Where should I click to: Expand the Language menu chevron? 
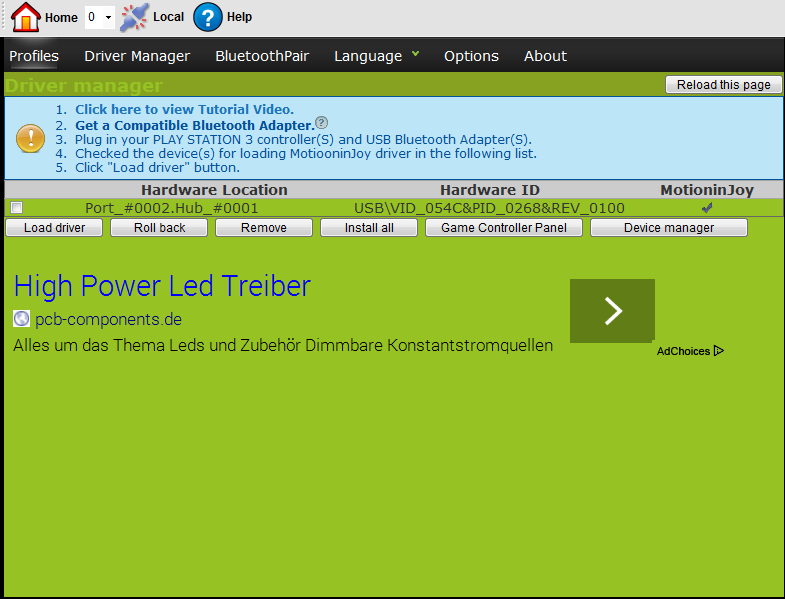coord(415,53)
